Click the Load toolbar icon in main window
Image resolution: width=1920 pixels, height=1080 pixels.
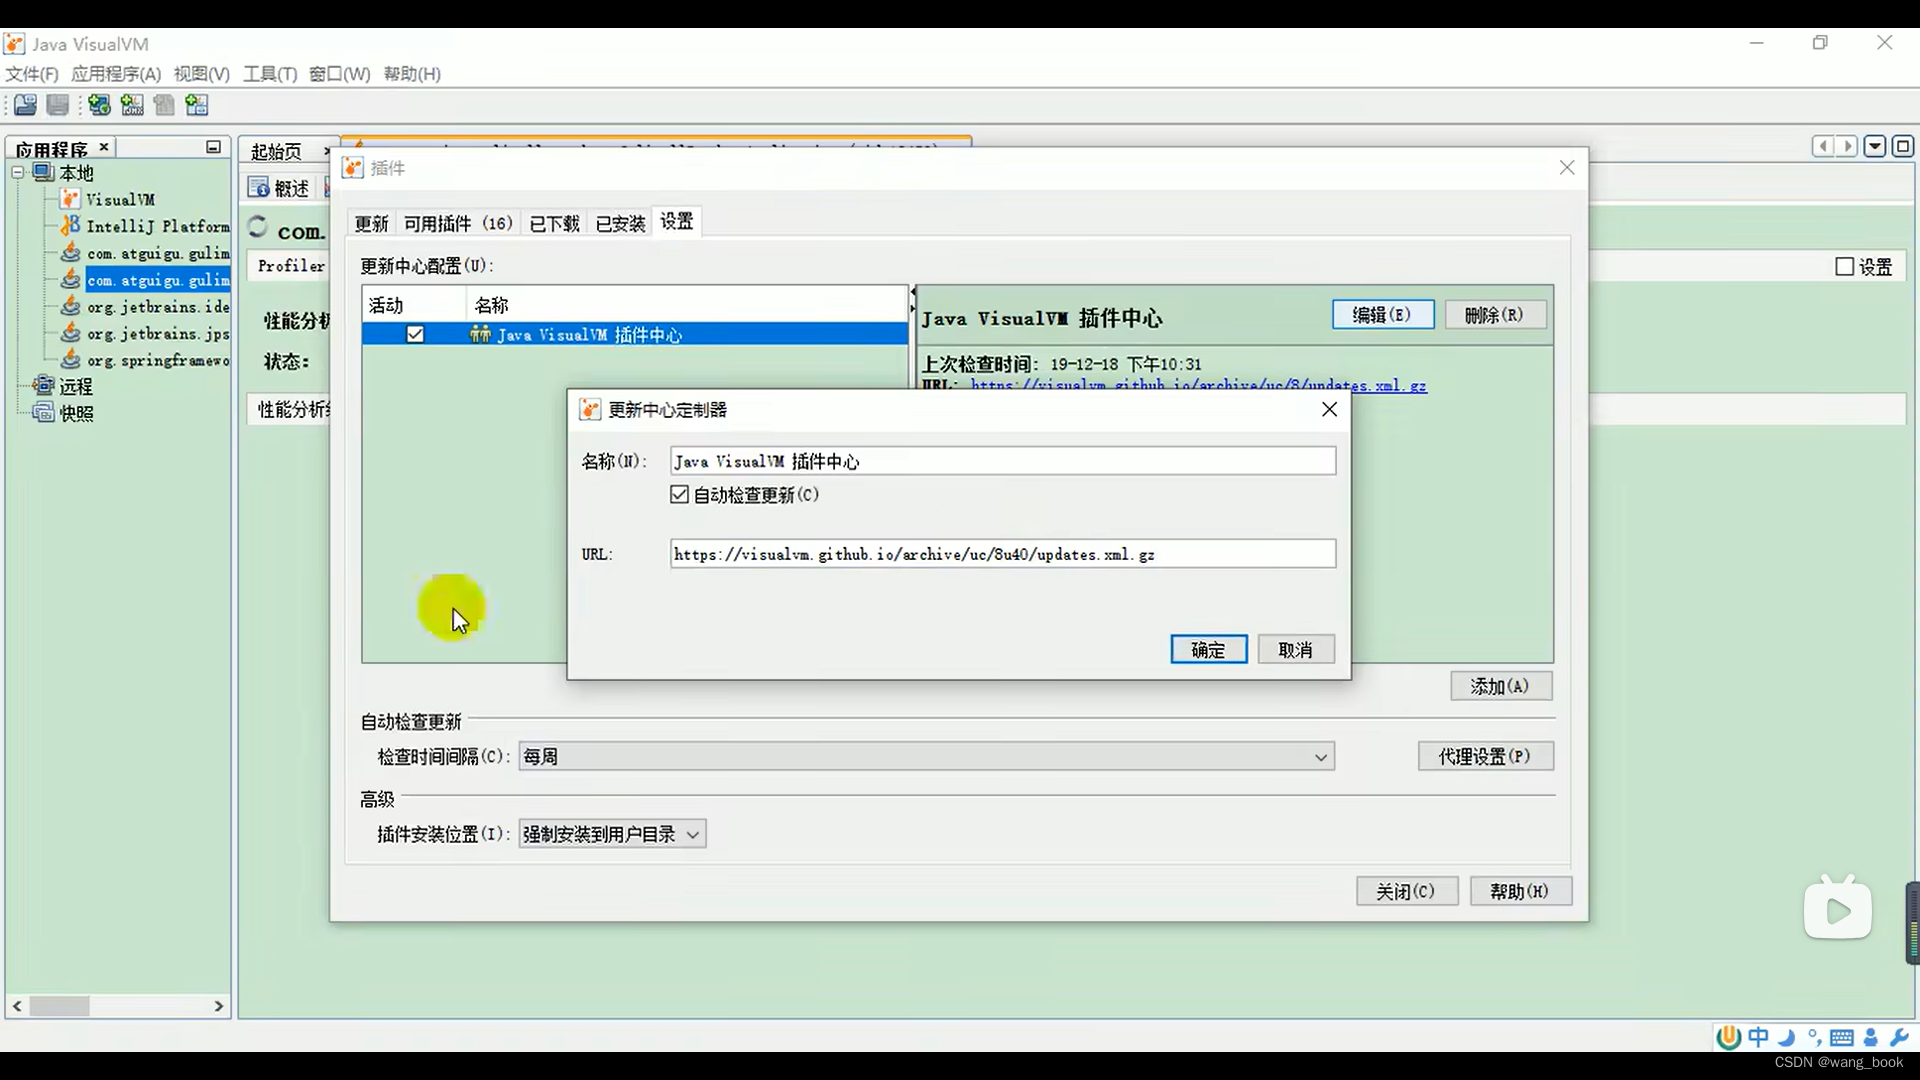26,105
